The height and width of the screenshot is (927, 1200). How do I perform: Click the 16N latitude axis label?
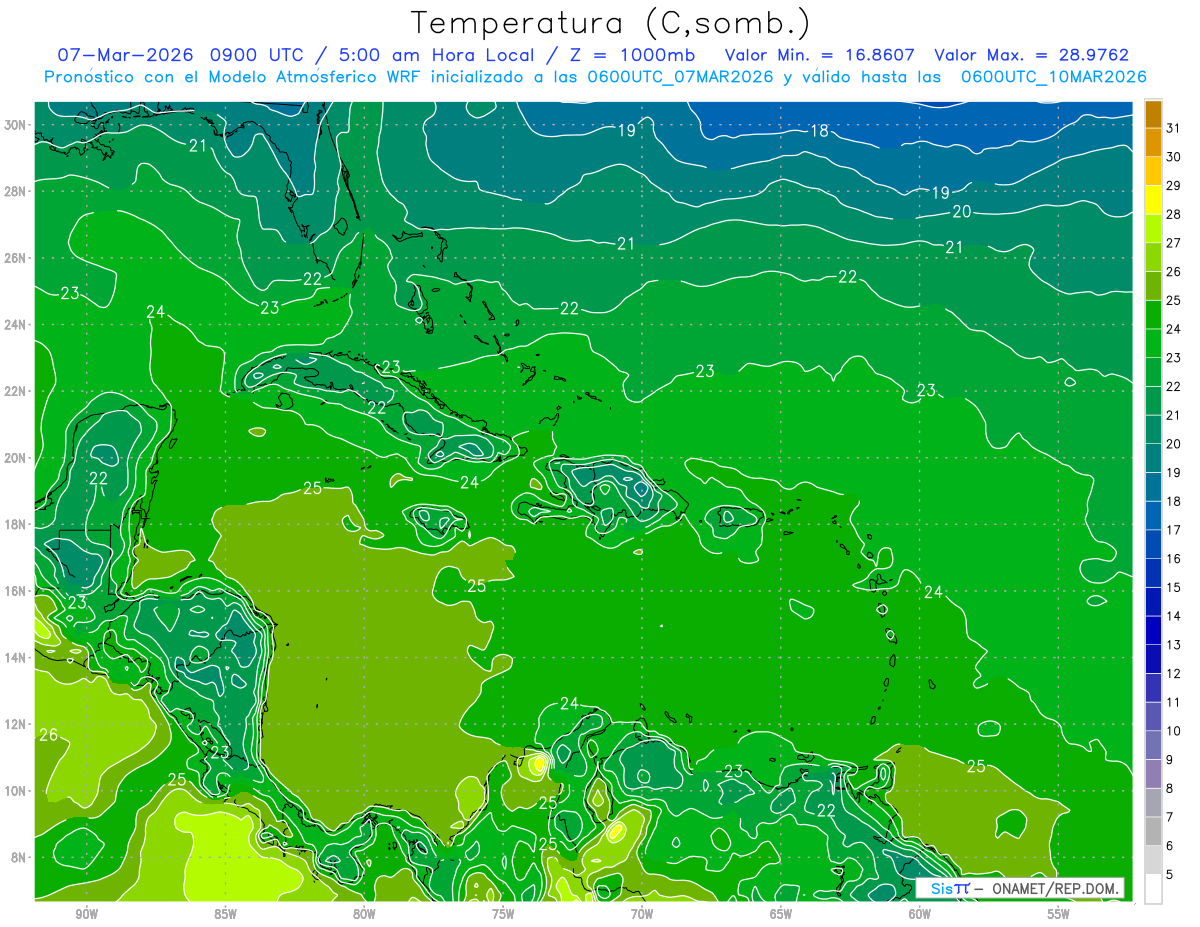[16, 591]
